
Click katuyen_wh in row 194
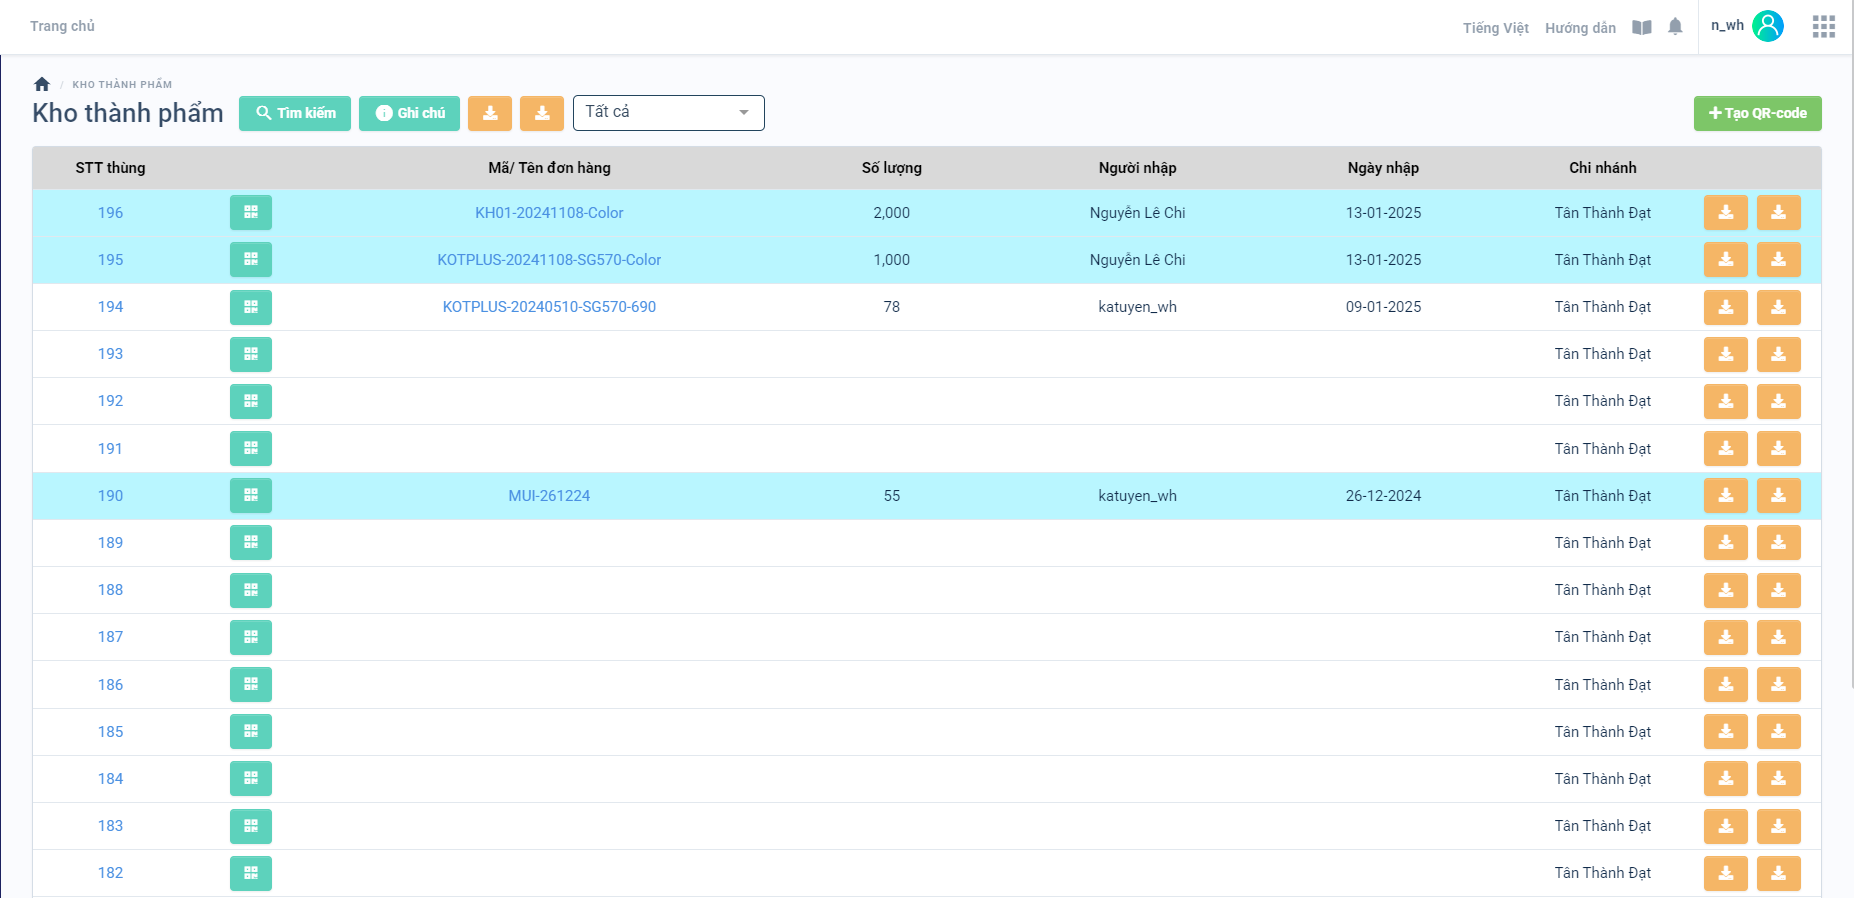click(1137, 307)
